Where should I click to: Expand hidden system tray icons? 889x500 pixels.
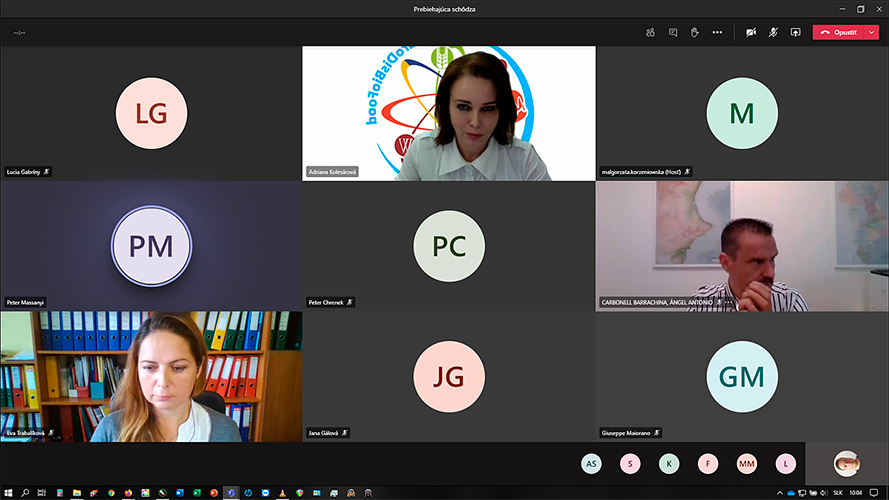[x=778, y=493]
